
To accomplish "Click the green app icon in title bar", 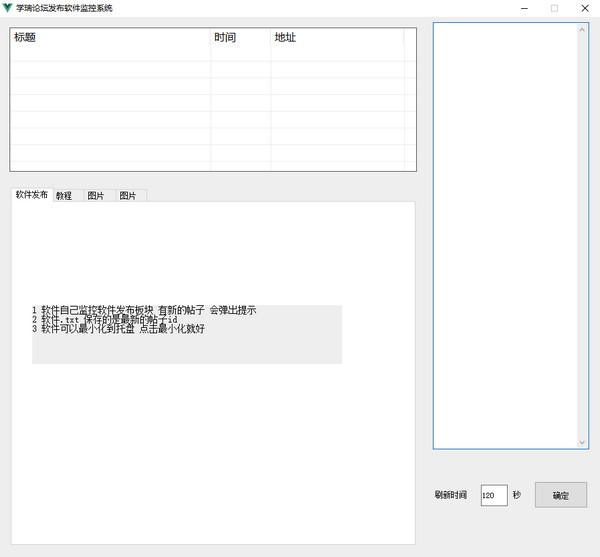I will coord(8,8).
